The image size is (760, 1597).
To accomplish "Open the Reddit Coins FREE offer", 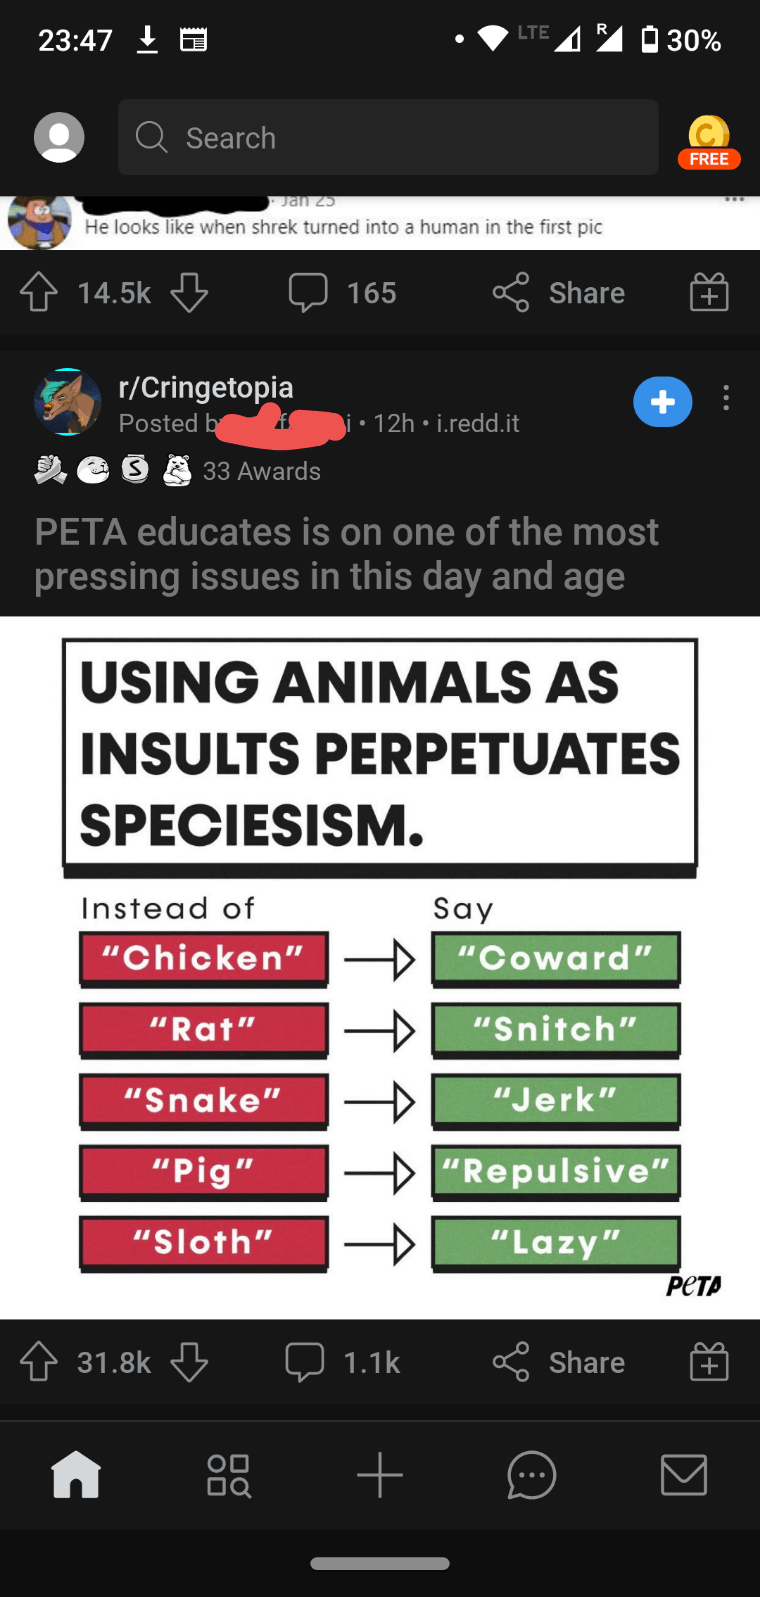I will tap(709, 138).
